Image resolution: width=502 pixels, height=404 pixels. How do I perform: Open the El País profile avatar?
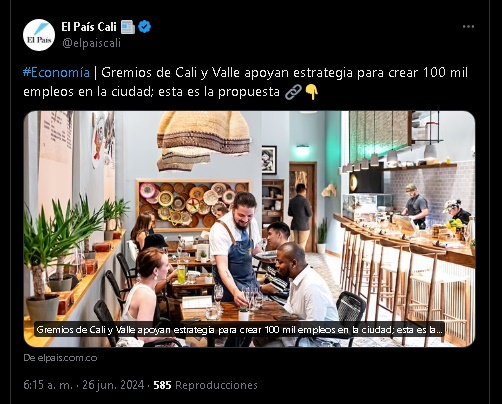39,35
